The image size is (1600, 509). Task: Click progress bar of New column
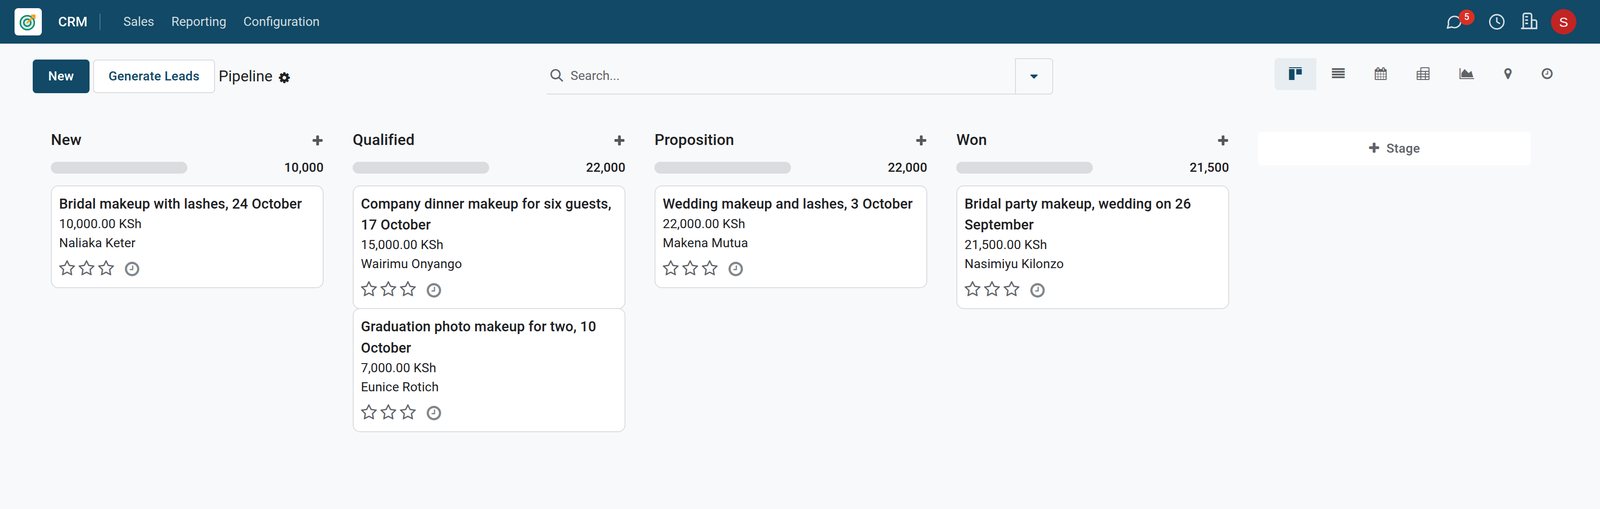point(119,168)
